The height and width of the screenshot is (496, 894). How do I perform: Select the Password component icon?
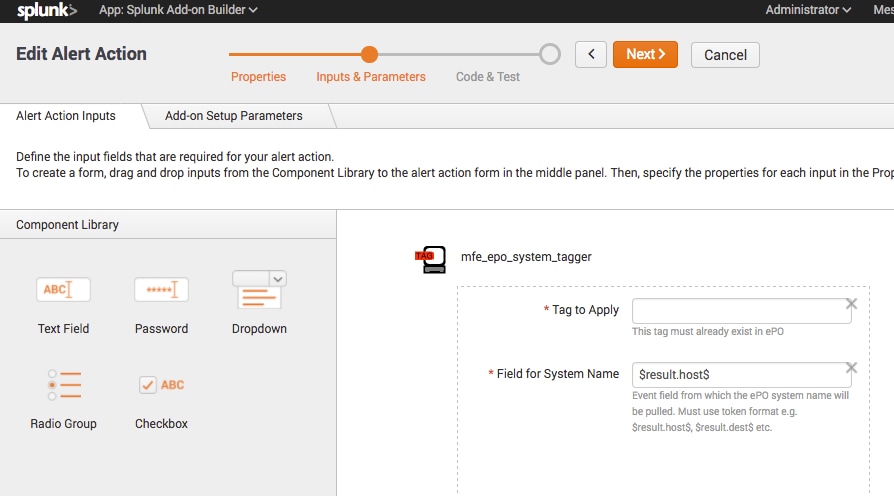pyautogui.click(x=161, y=290)
